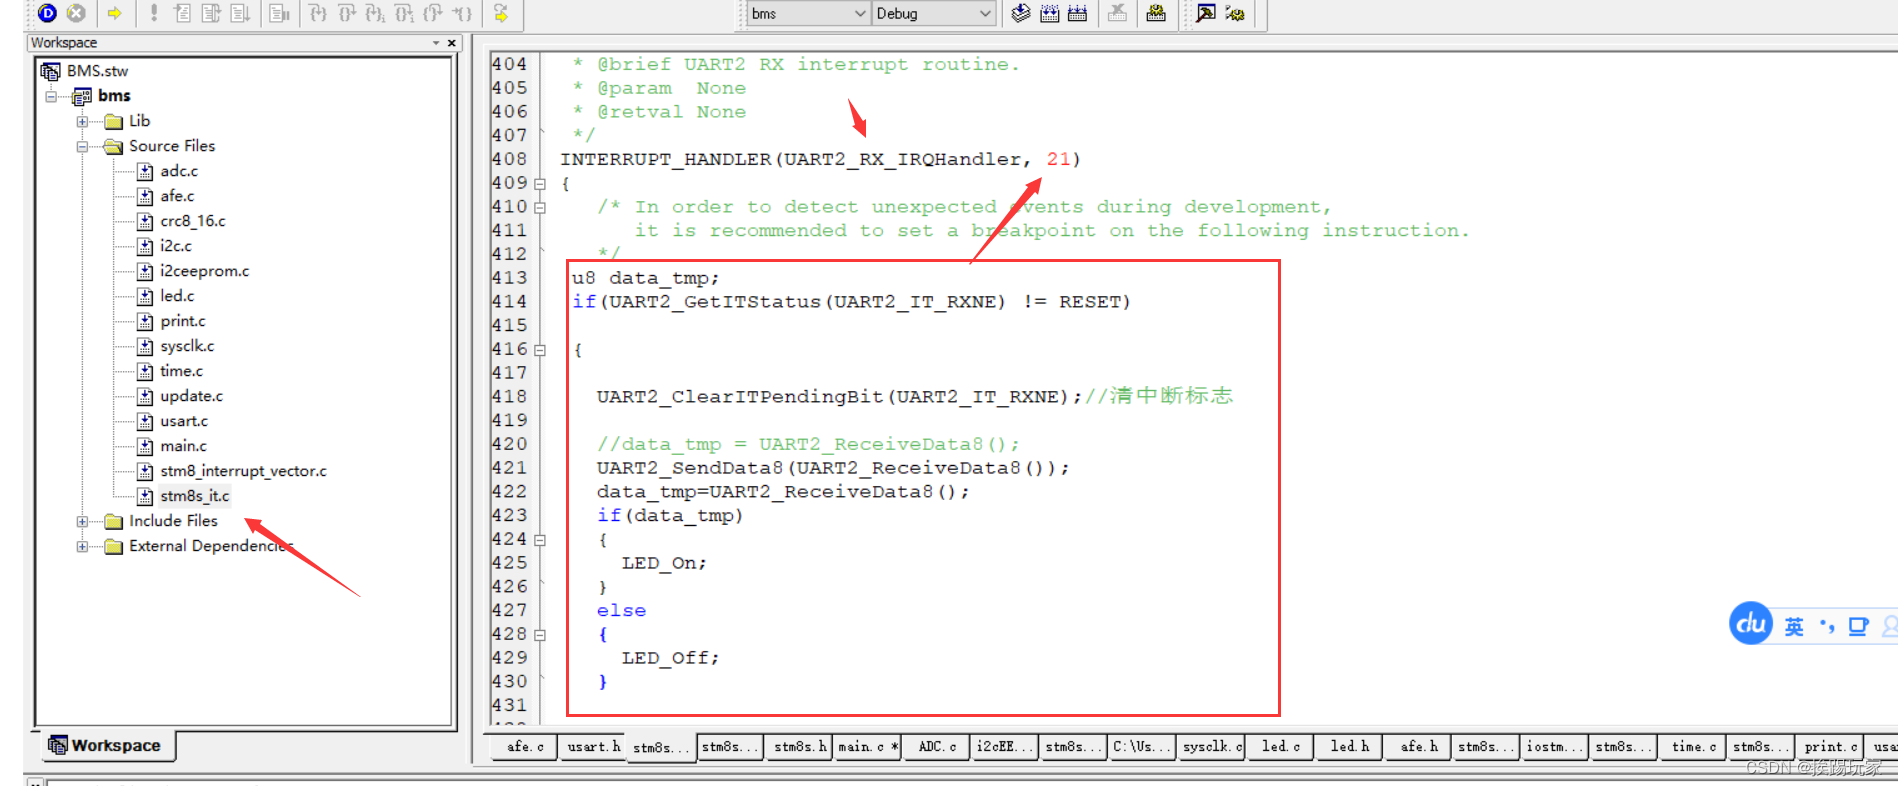Open the Debug configuration dropdown
Screen dimensions: 1898x786
pos(985,14)
